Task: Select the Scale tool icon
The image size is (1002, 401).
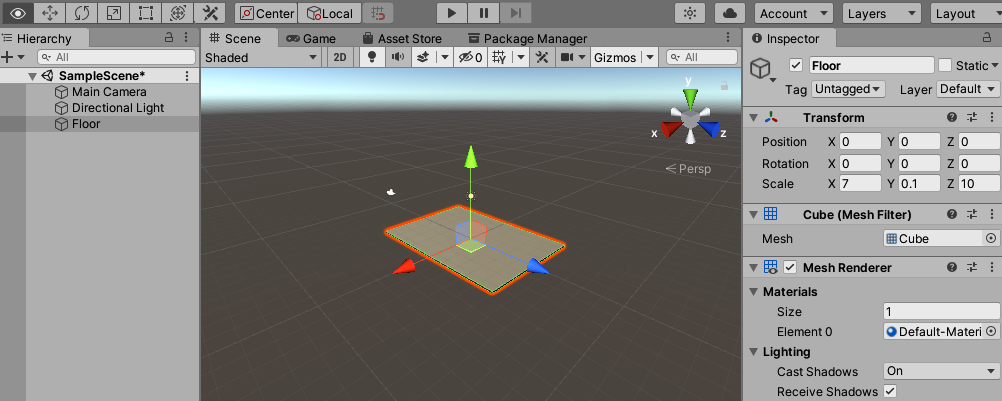Action: [113, 13]
